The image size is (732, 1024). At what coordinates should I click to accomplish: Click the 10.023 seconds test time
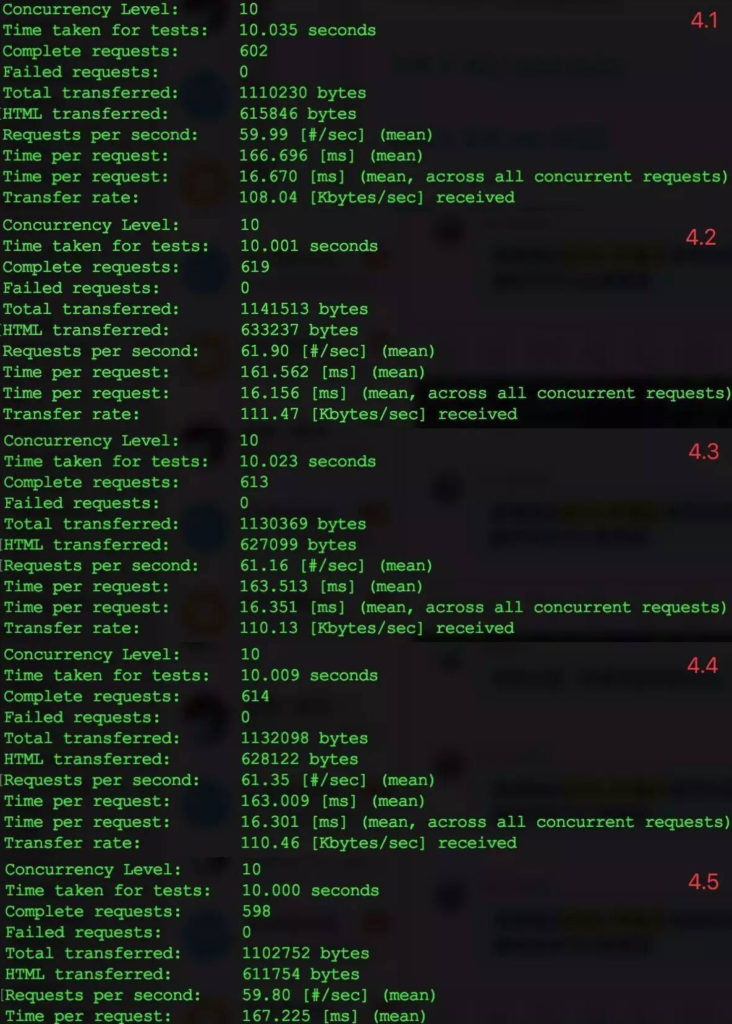(x=308, y=461)
